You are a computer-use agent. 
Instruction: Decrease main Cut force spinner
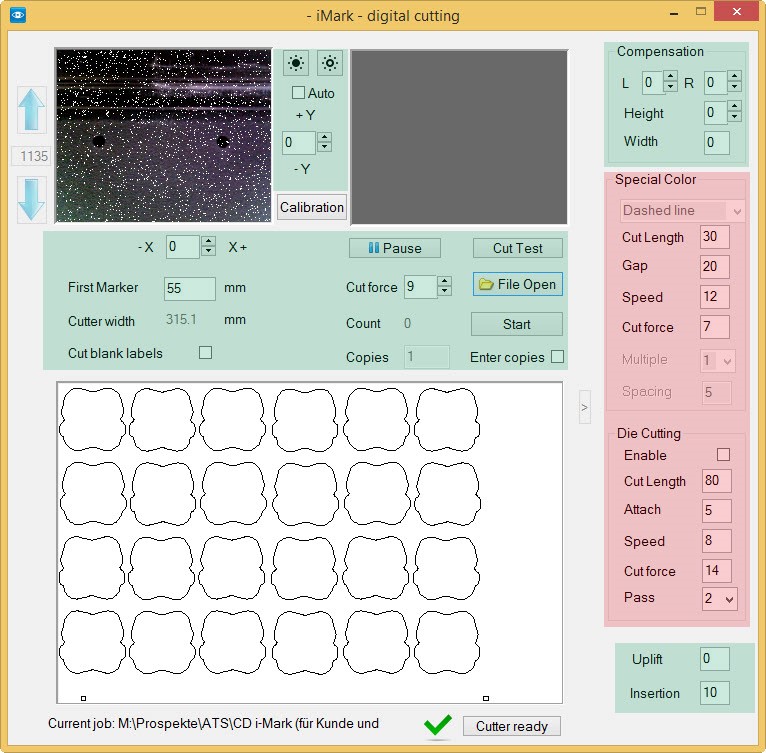pyautogui.click(x=444, y=291)
